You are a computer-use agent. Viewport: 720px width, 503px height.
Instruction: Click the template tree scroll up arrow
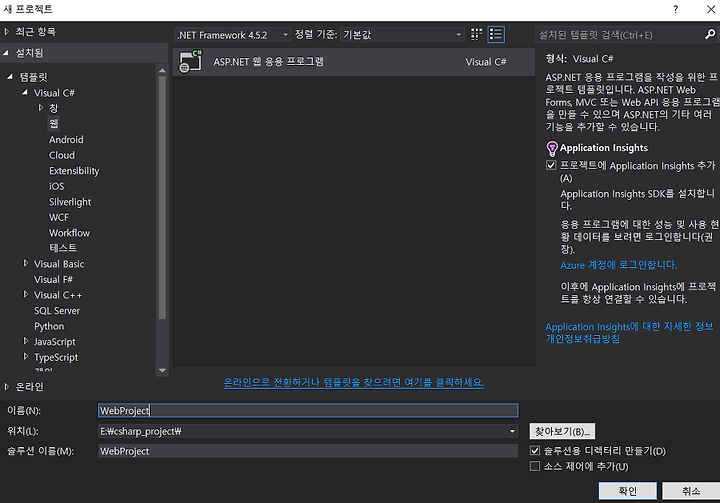tap(162, 71)
